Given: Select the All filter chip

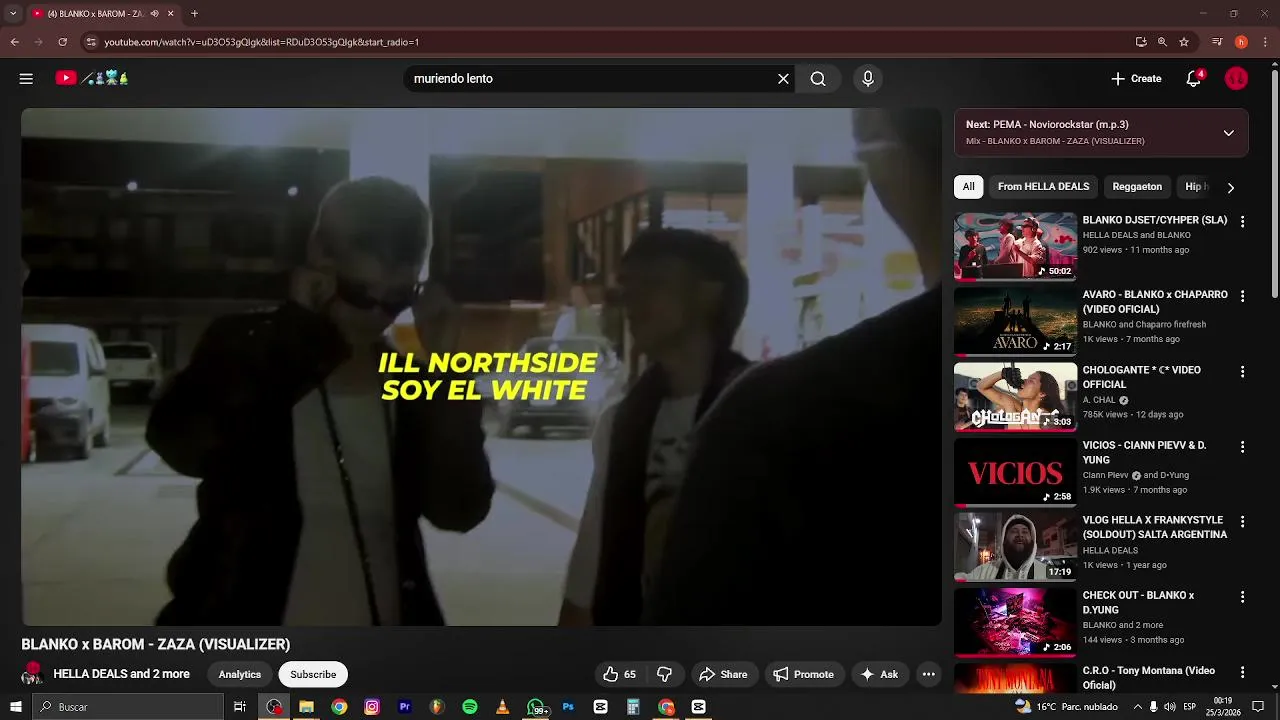Looking at the screenshot, I should coord(968,187).
